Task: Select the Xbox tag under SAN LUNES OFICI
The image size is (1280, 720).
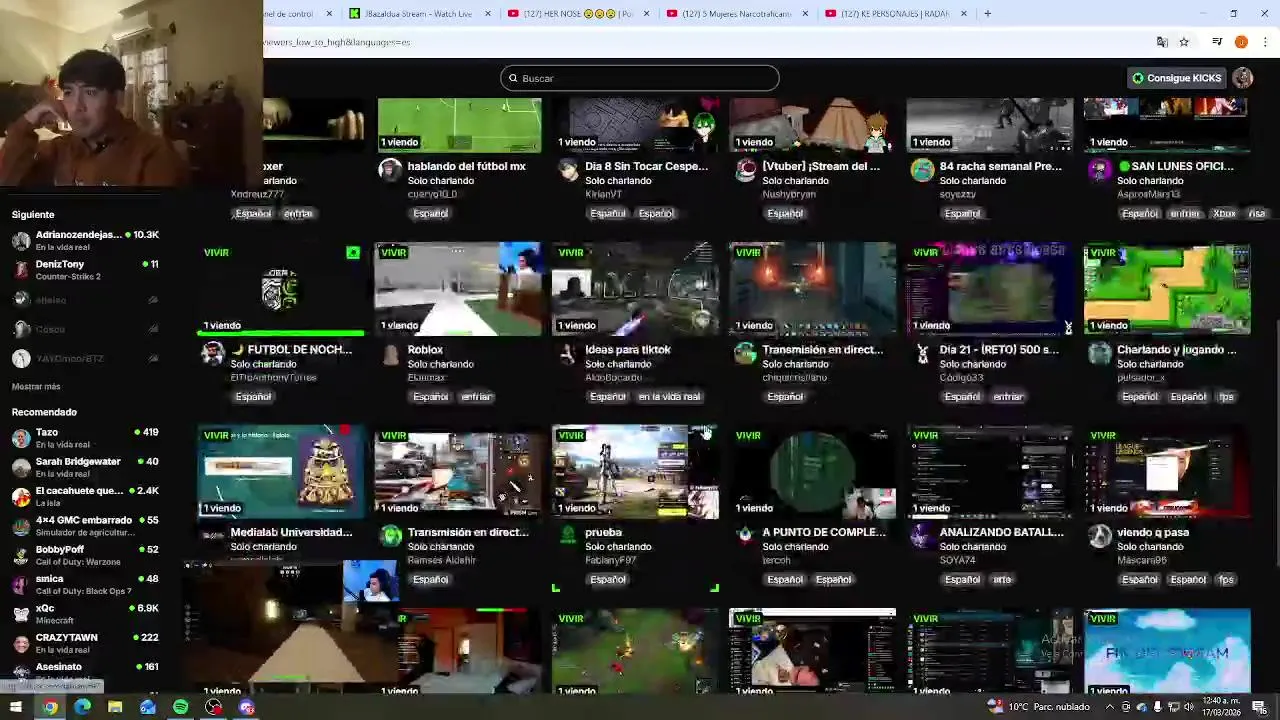Action: point(1224,213)
